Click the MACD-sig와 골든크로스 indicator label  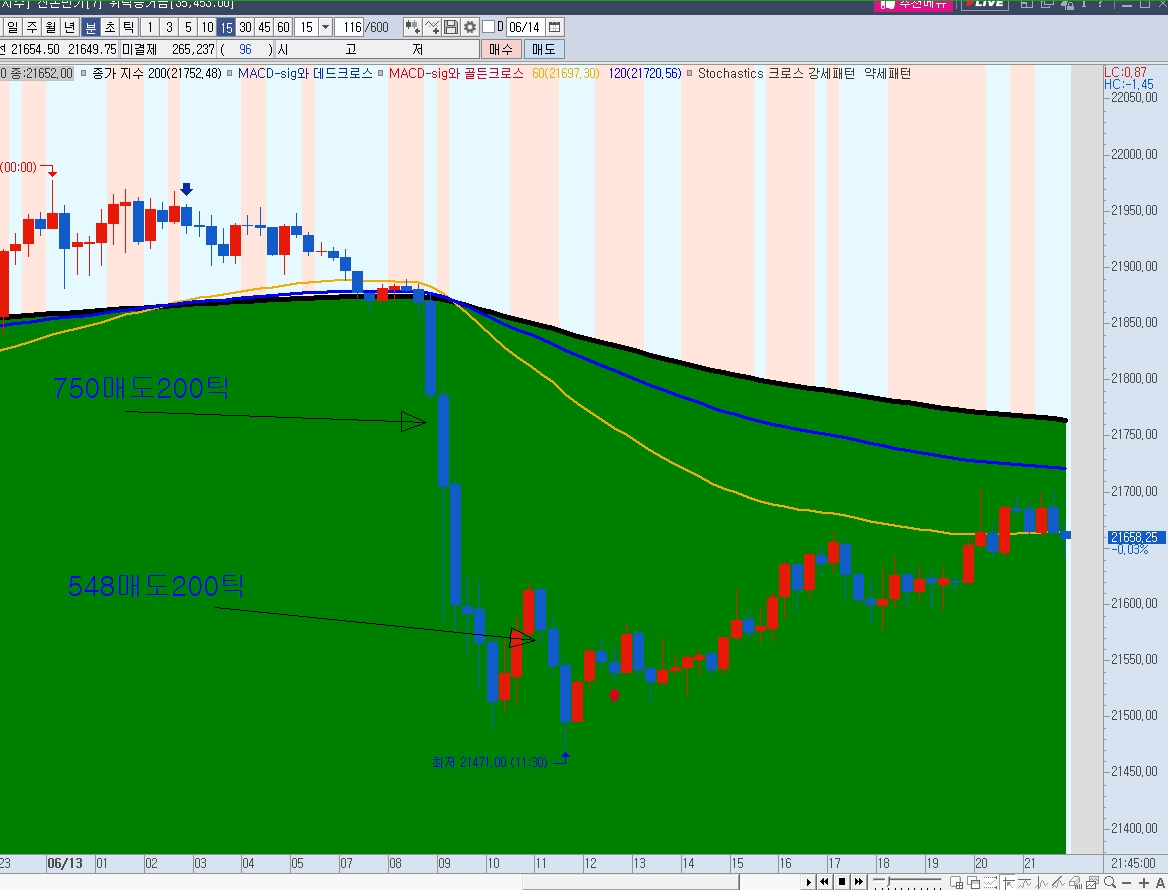tap(456, 73)
